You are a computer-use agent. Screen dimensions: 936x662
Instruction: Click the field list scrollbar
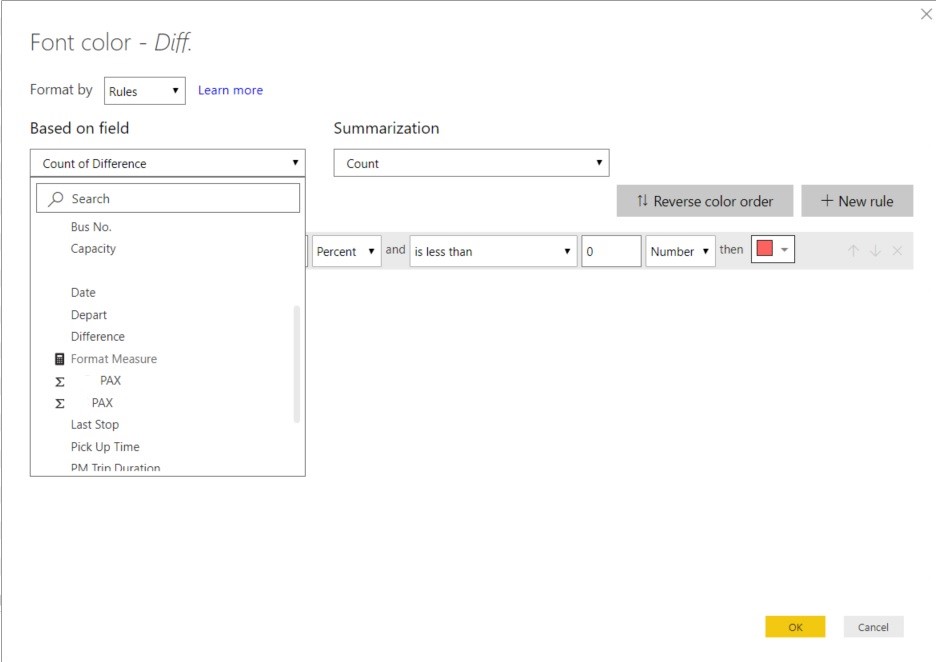coord(296,364)
